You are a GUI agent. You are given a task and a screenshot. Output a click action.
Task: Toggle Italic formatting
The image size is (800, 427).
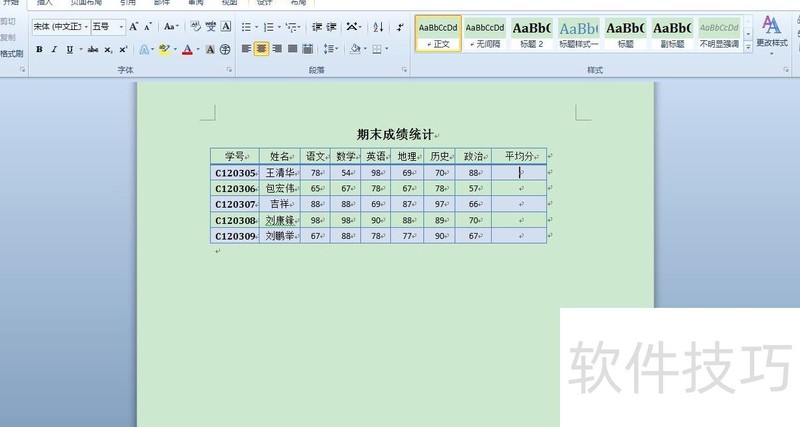(x=54, y=49)
